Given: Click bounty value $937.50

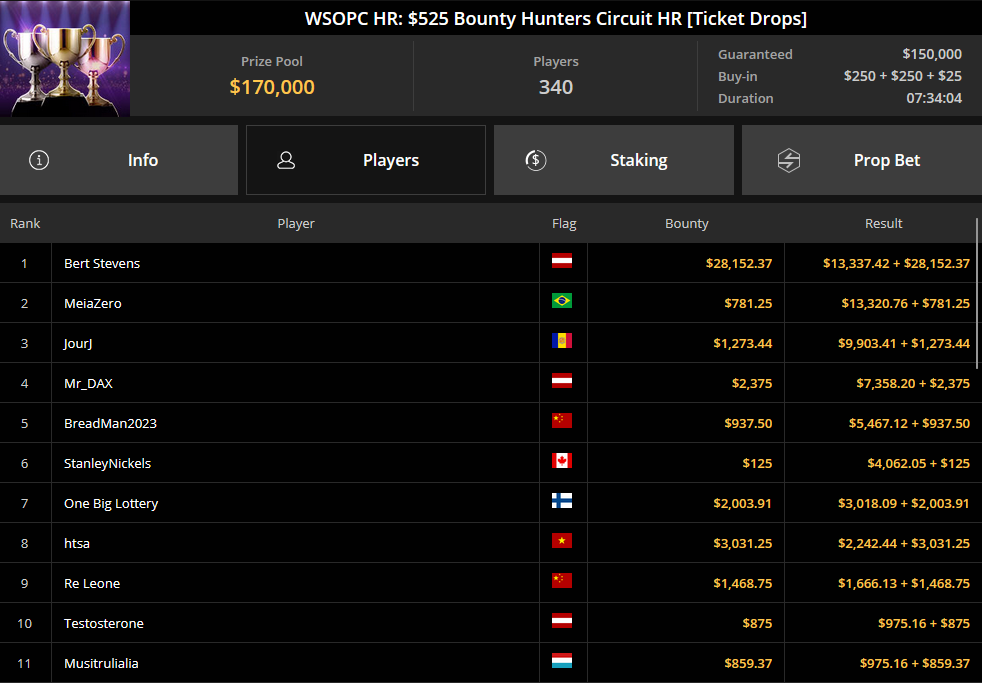Looking at the screenshot, I should [748, 424].
